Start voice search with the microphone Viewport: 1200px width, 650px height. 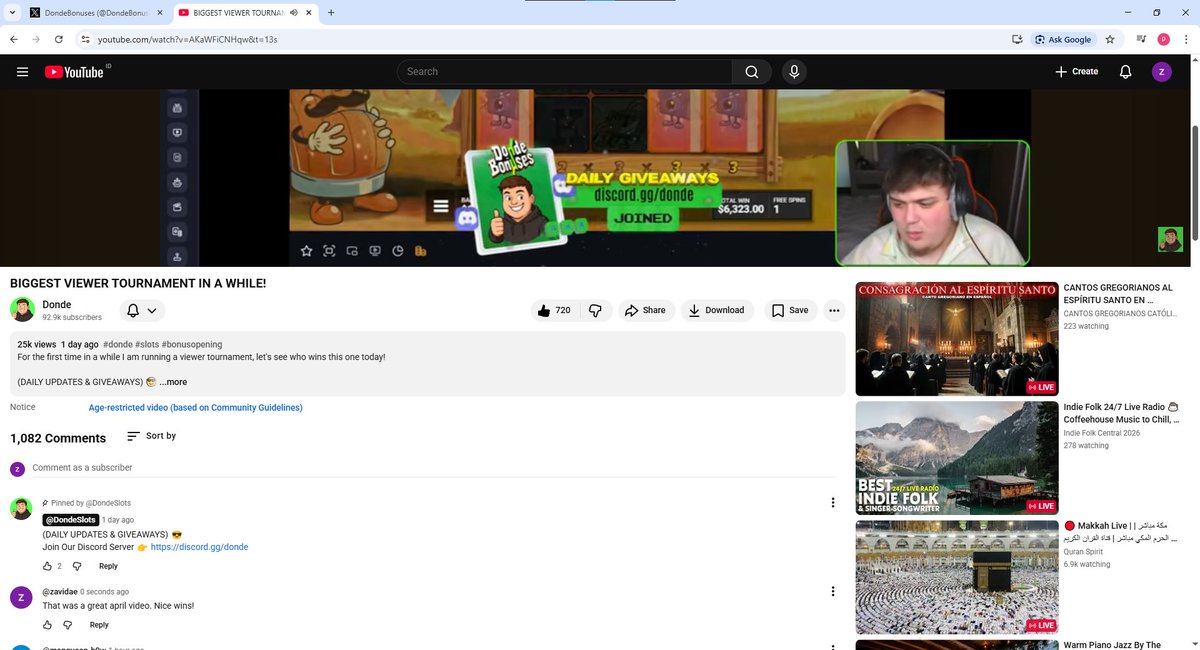(794, 72)
